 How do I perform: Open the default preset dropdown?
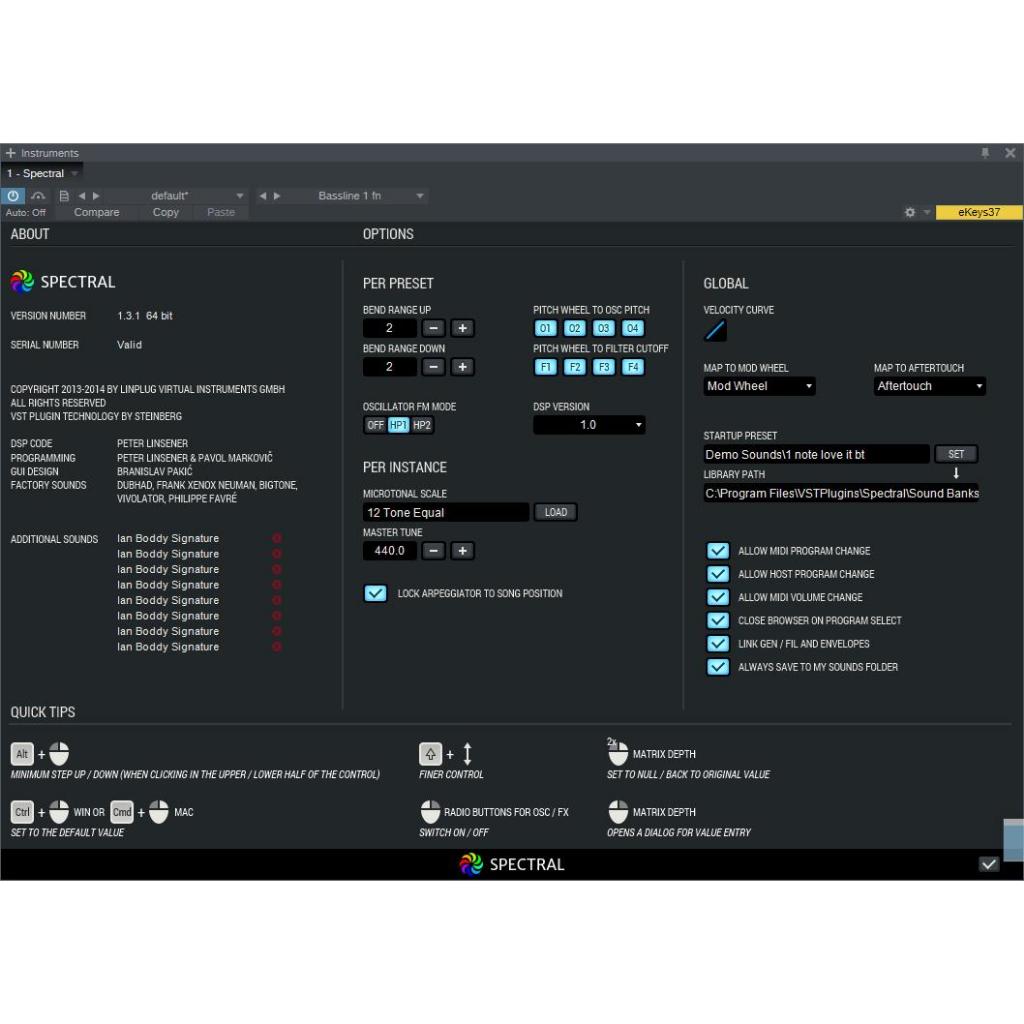(240, 195)
